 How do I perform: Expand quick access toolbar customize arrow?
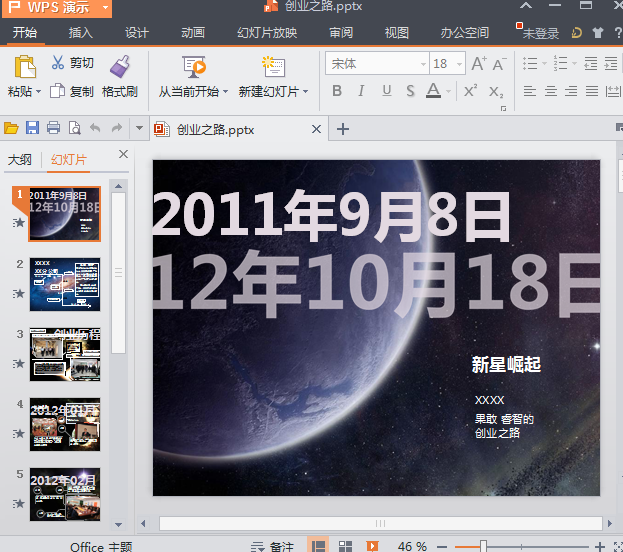click(x=139, y=128)
